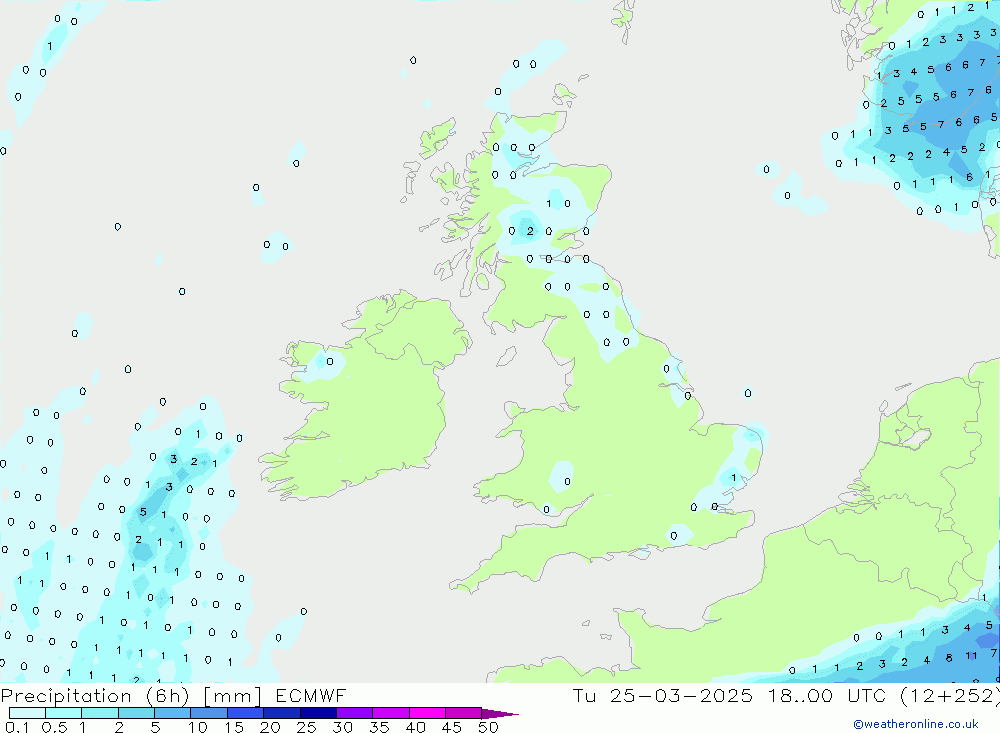
Task: Click the legend label 15
Action: tap(234, 727)
